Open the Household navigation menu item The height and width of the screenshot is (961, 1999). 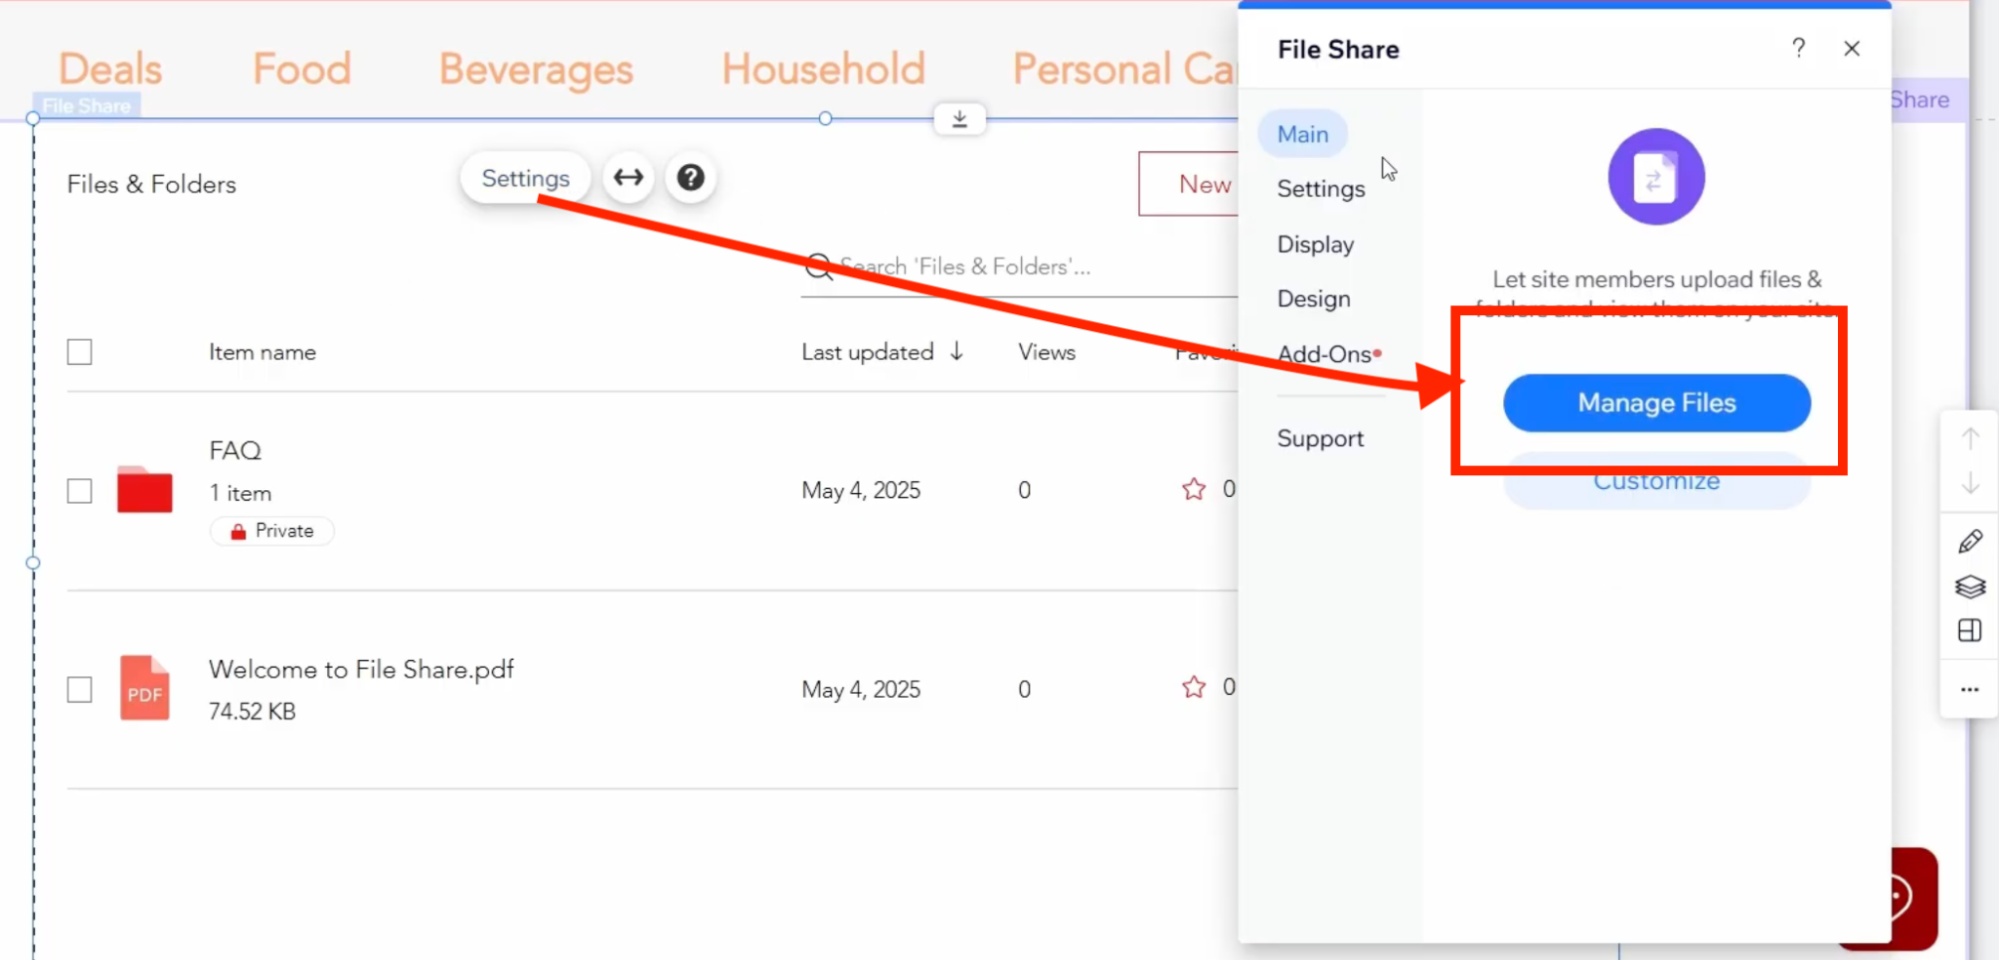823,69
